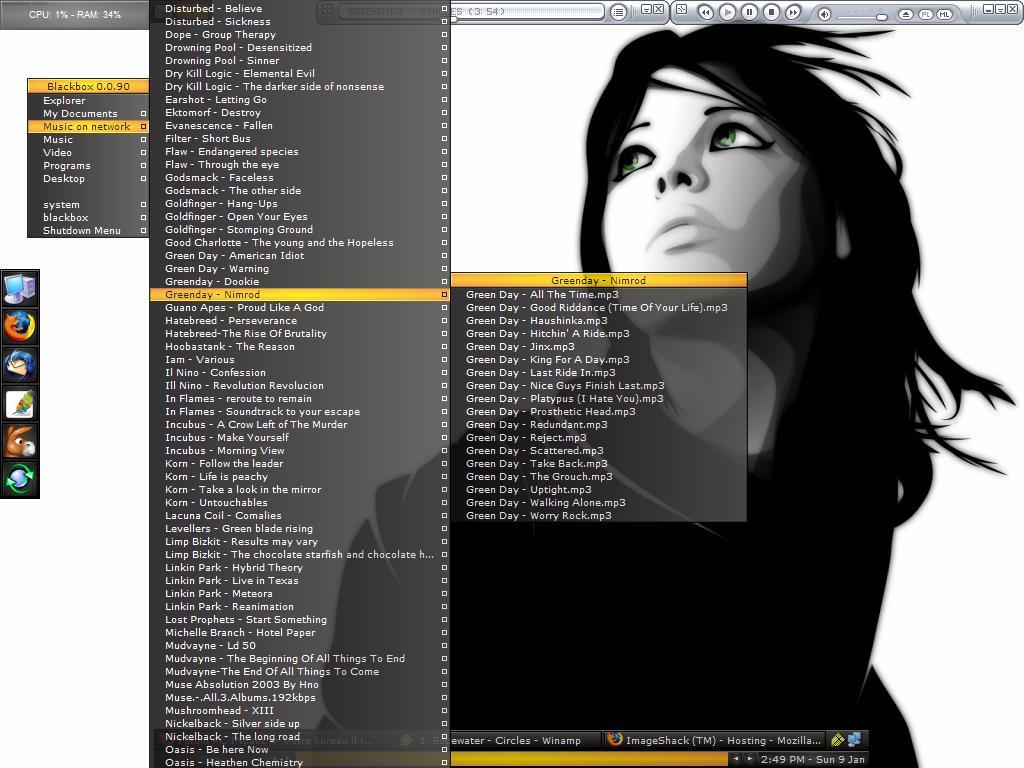Viewport: 1024px width, 768px height.
Task: Launch Firefox from the left dock
Action: pyautogui.click(x=20, y=327)
